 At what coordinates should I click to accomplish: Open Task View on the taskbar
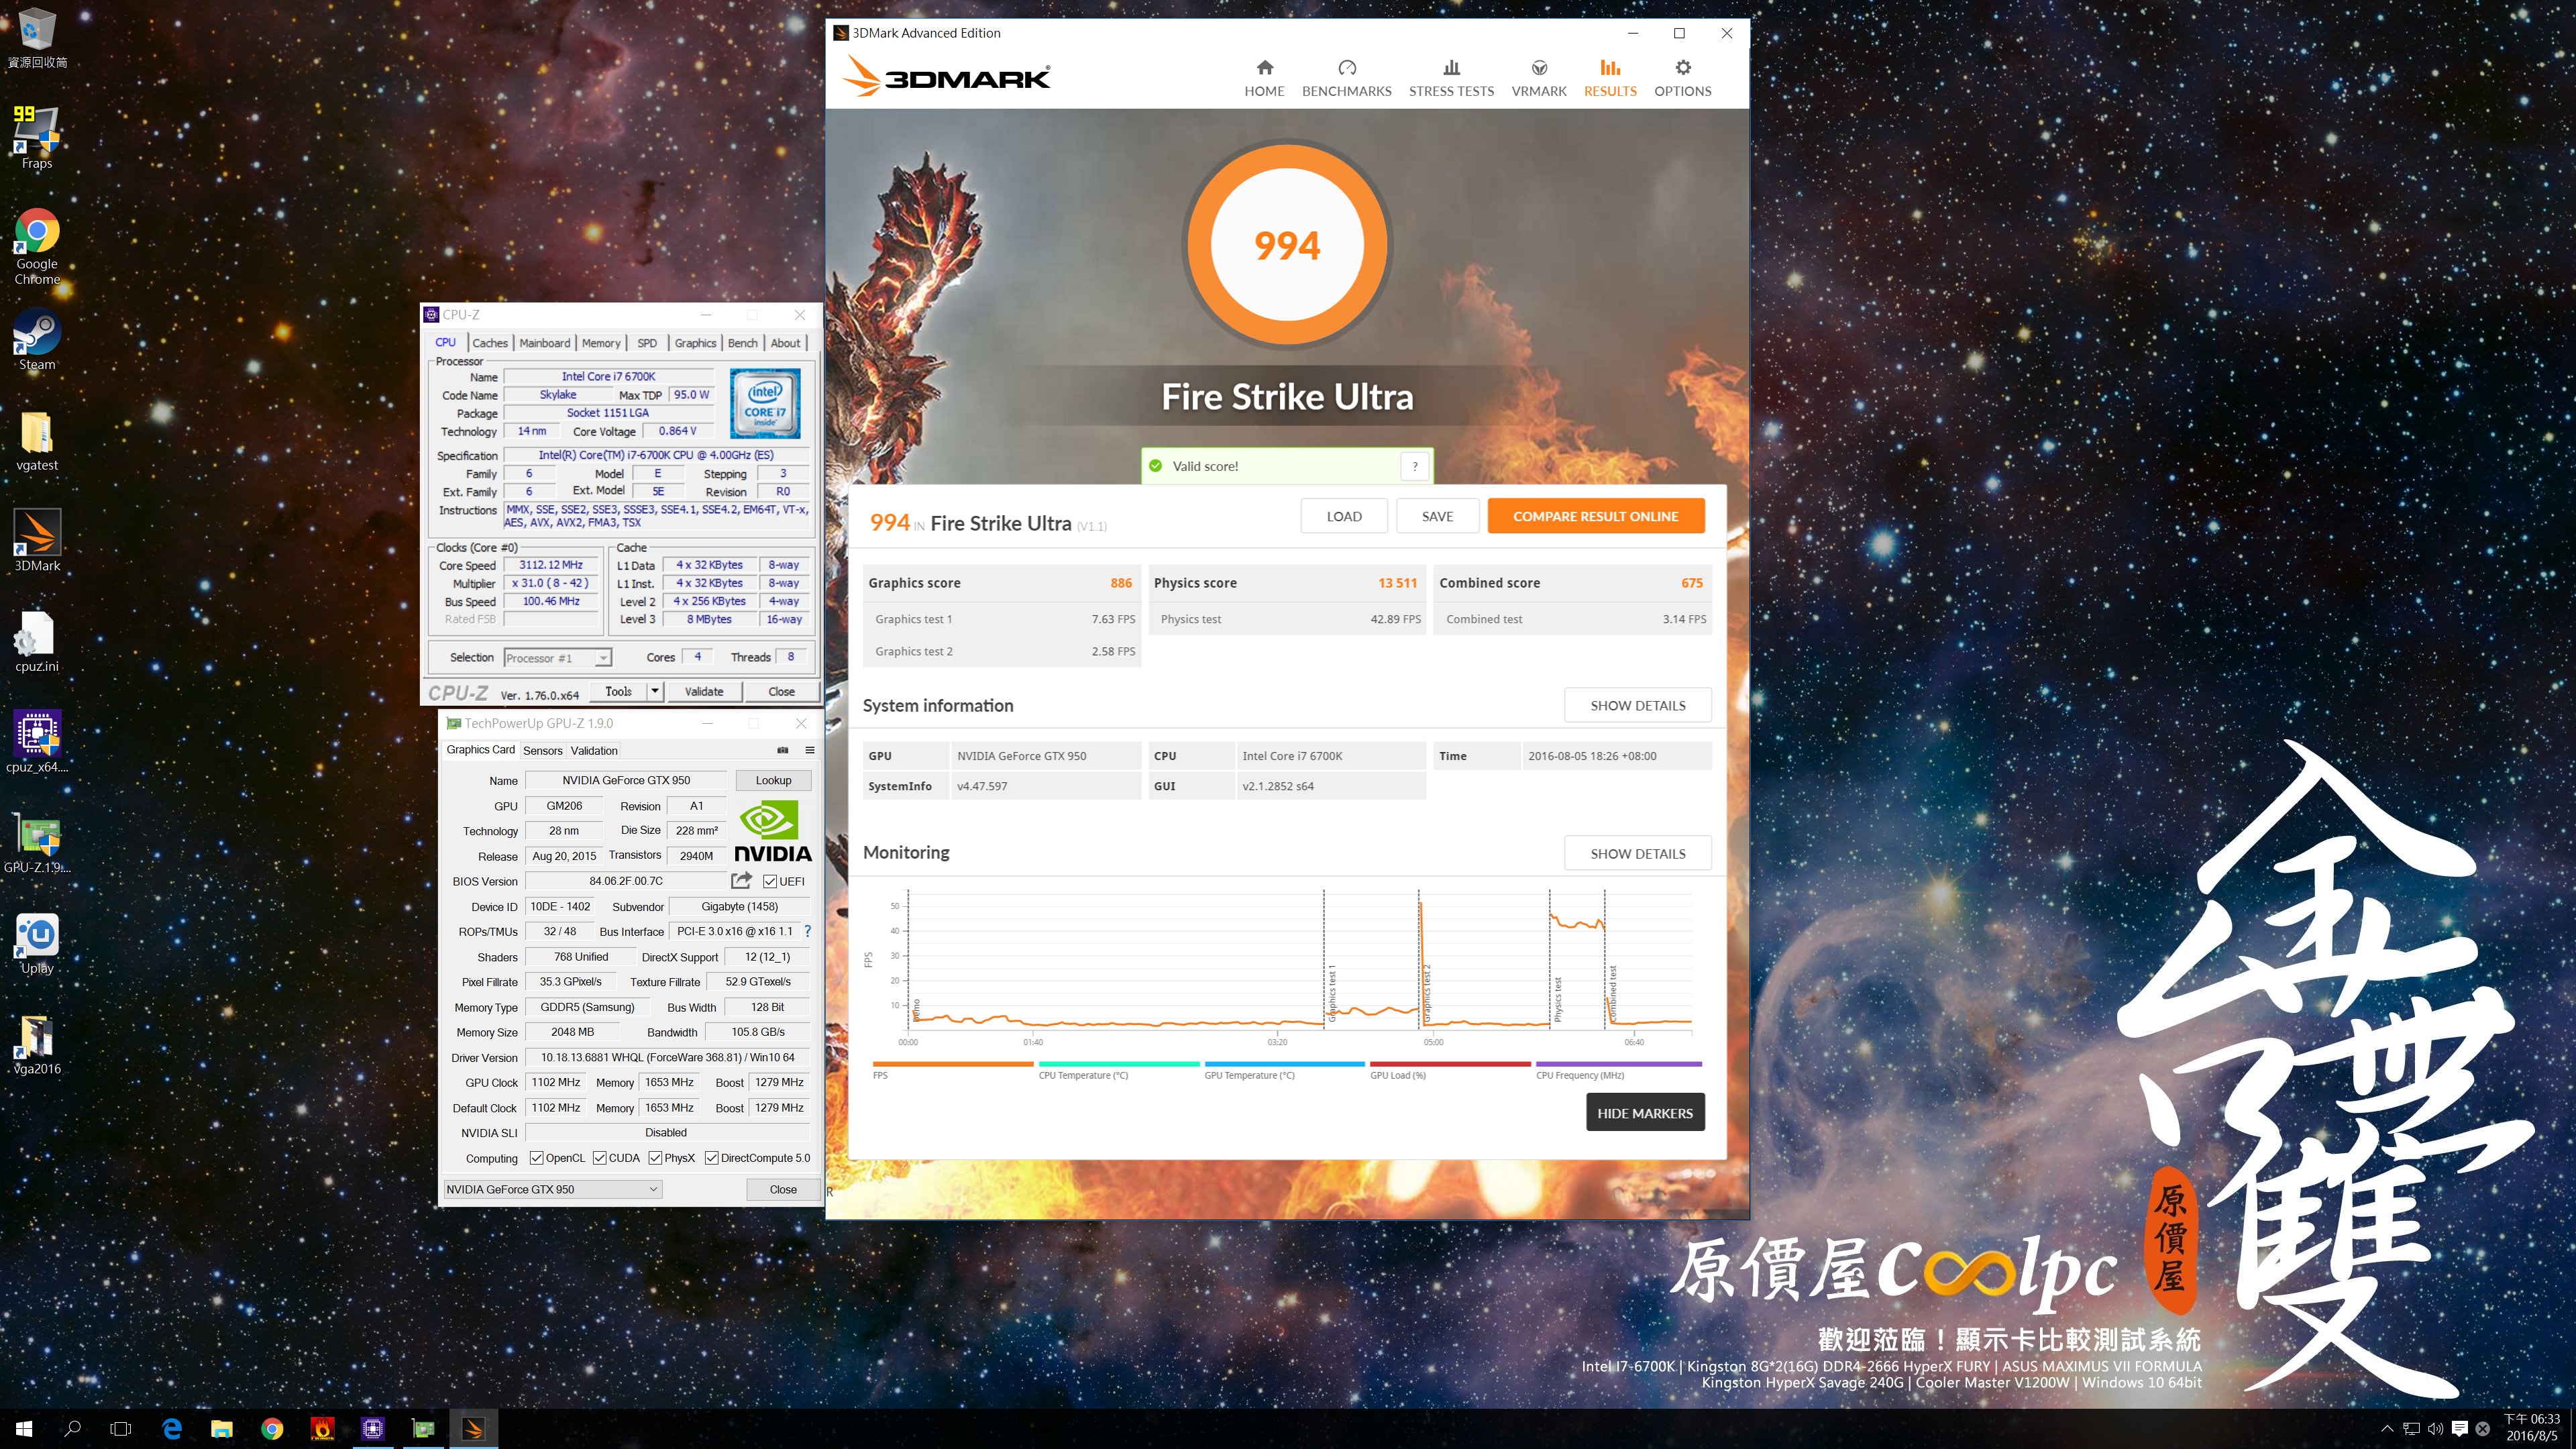(x=120, y=1429)
